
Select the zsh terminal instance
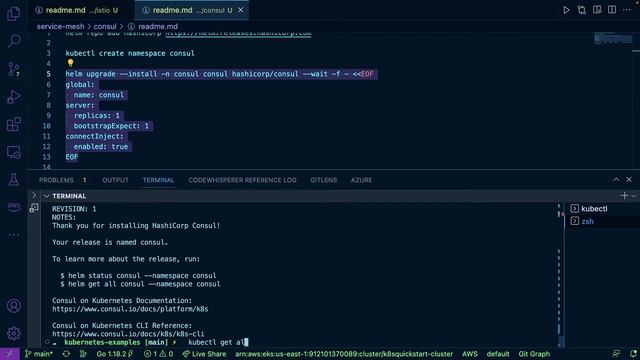pyautogui.click(x=602, y=221)
